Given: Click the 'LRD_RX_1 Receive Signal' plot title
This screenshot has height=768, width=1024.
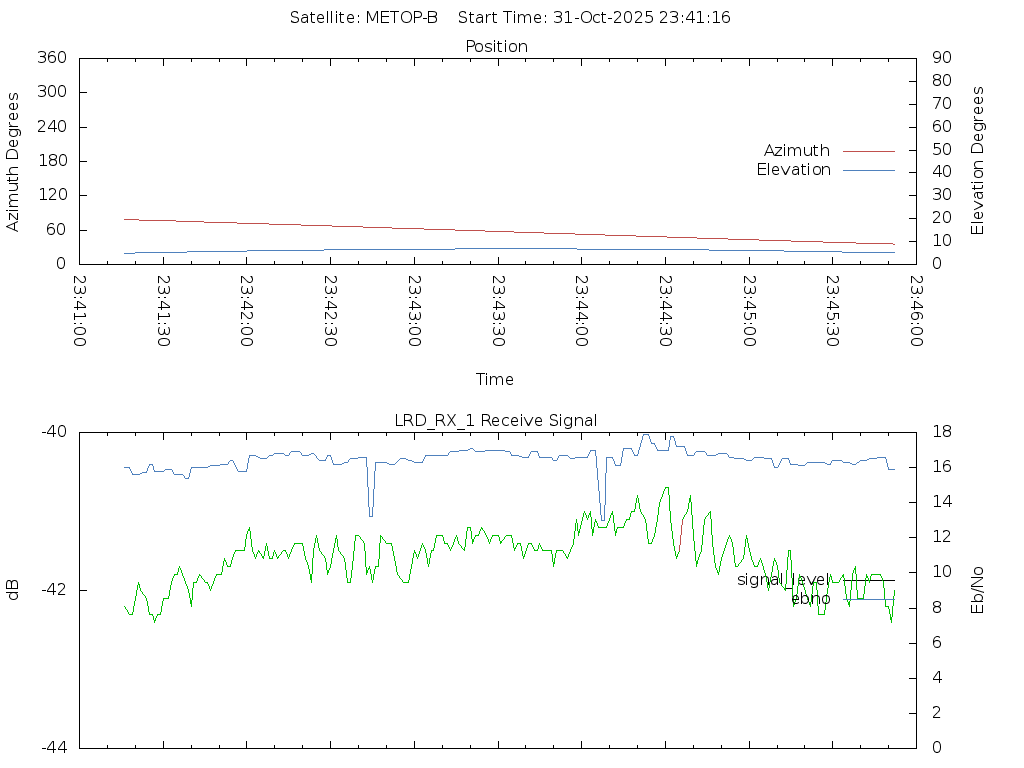Looking at the screenshot, I should point(496,421).
